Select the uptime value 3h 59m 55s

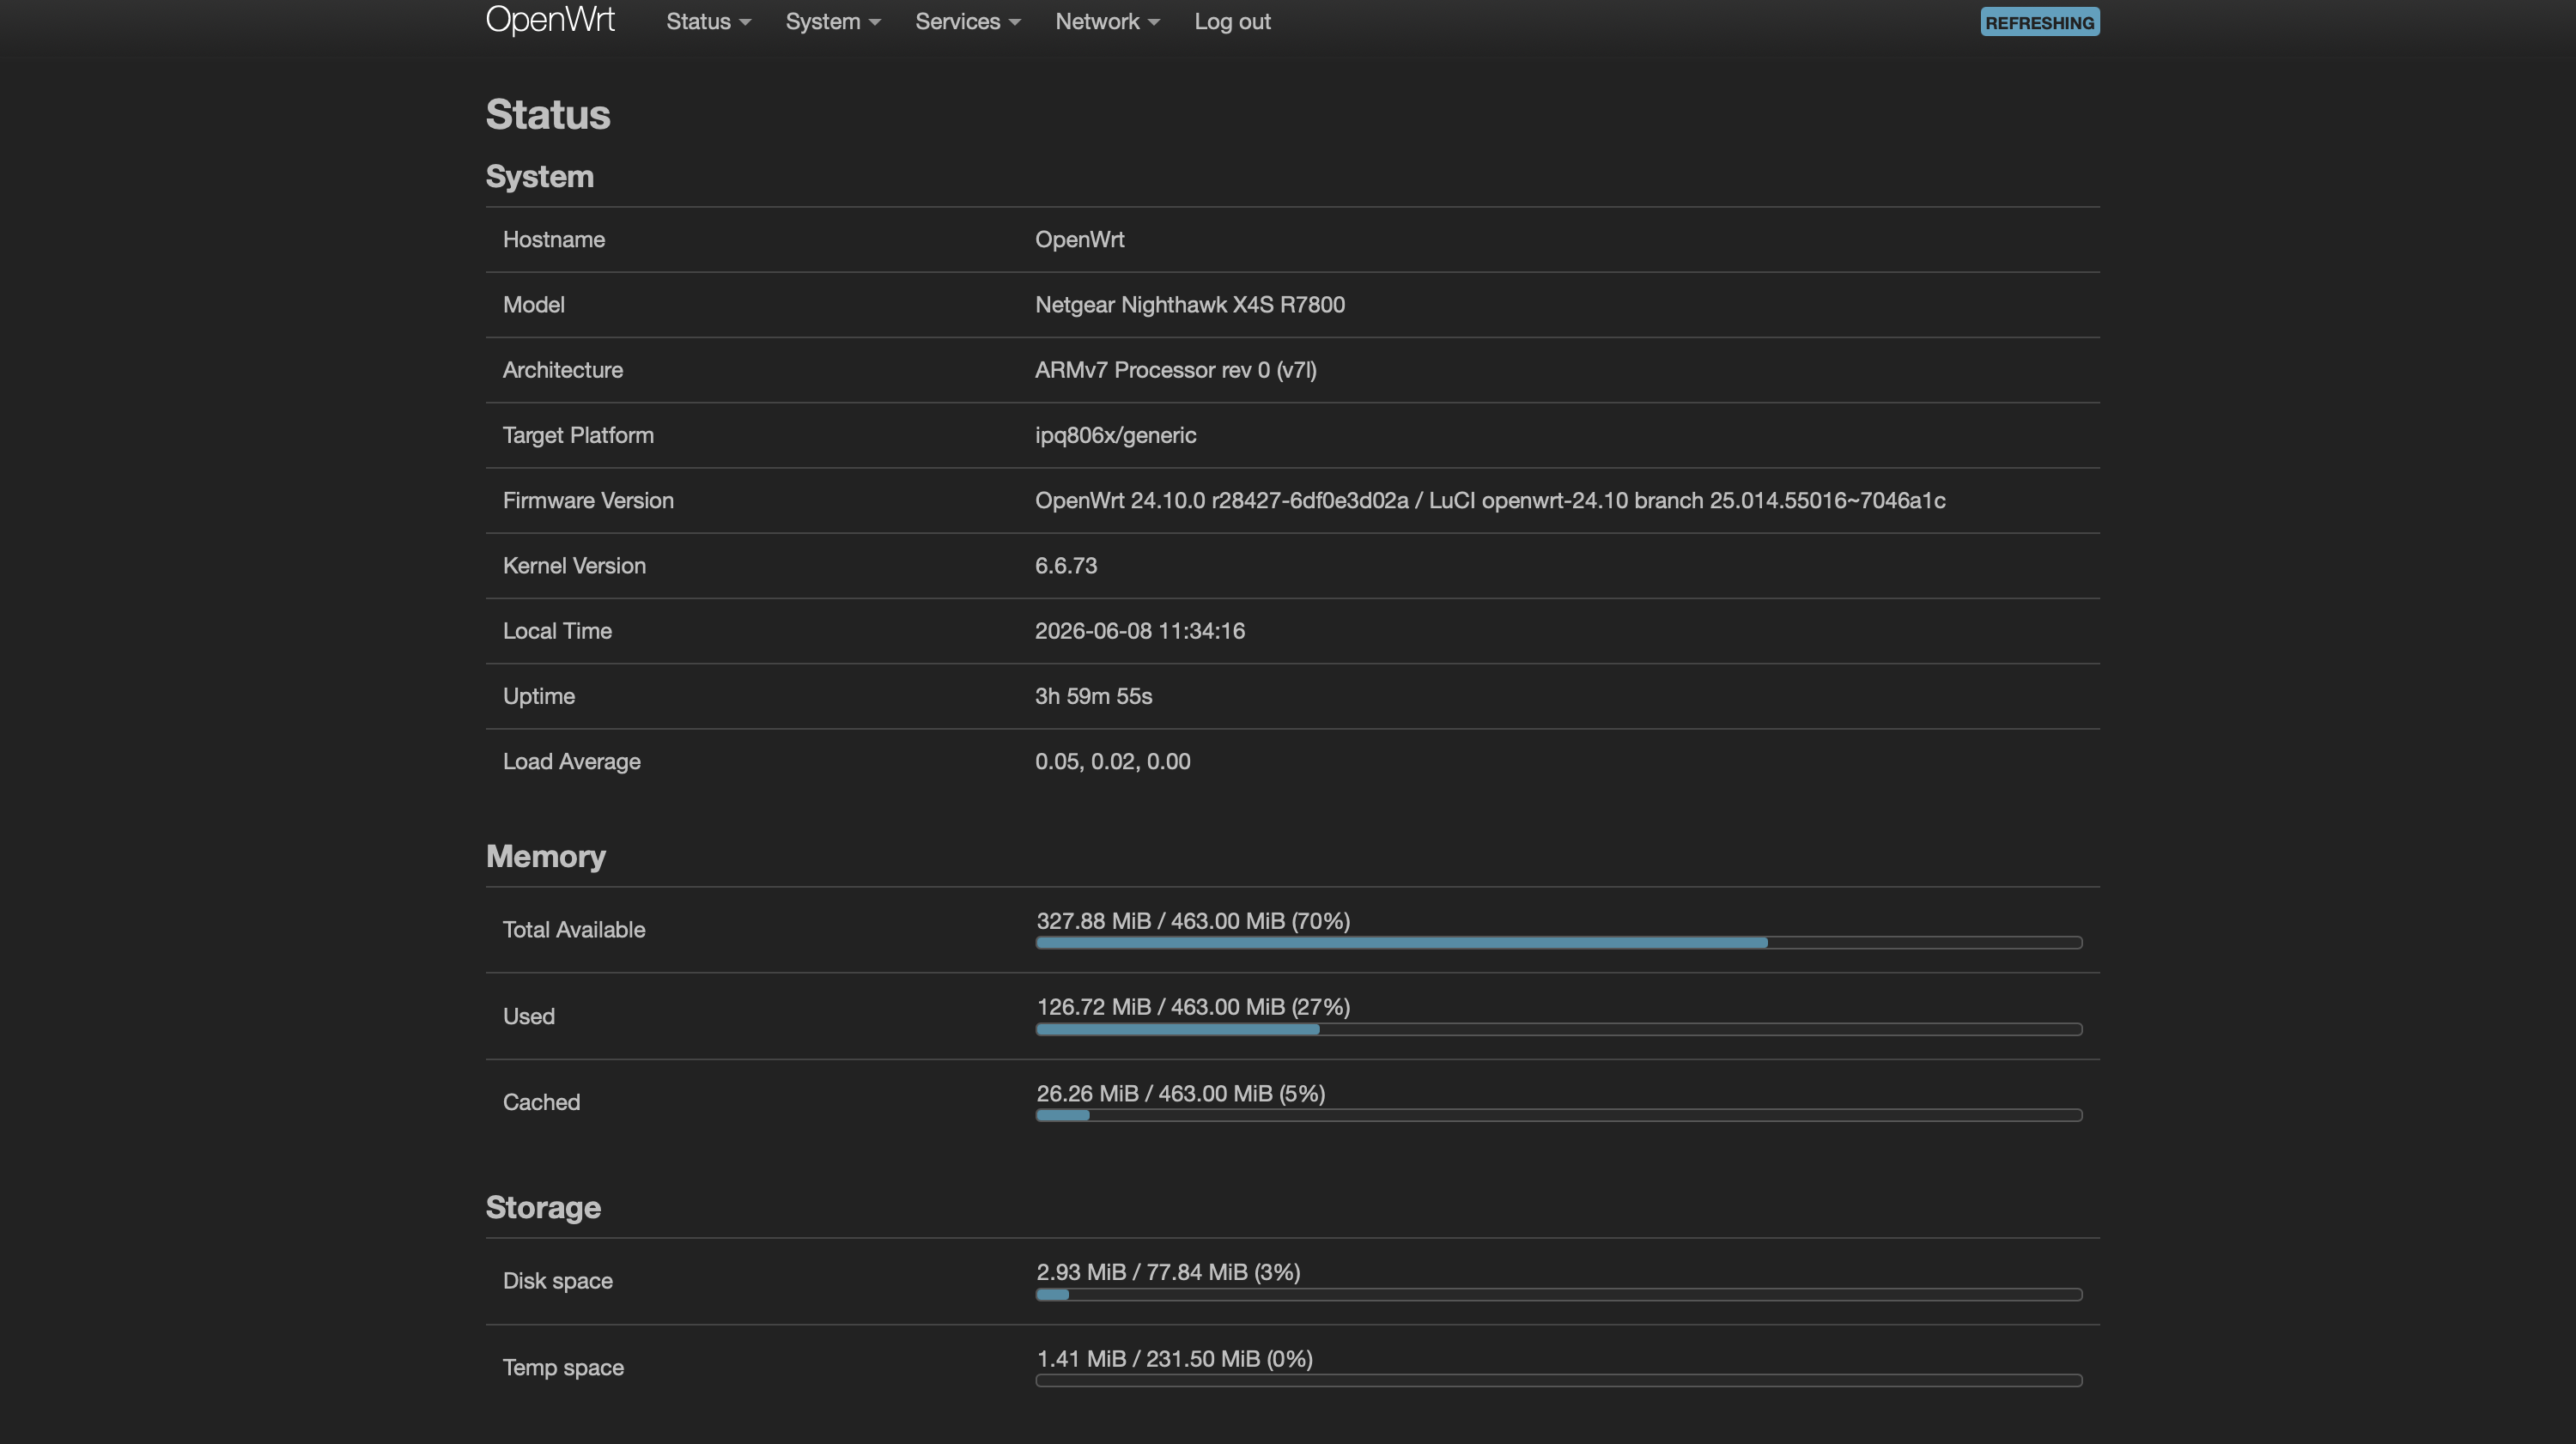(1093, 696)
